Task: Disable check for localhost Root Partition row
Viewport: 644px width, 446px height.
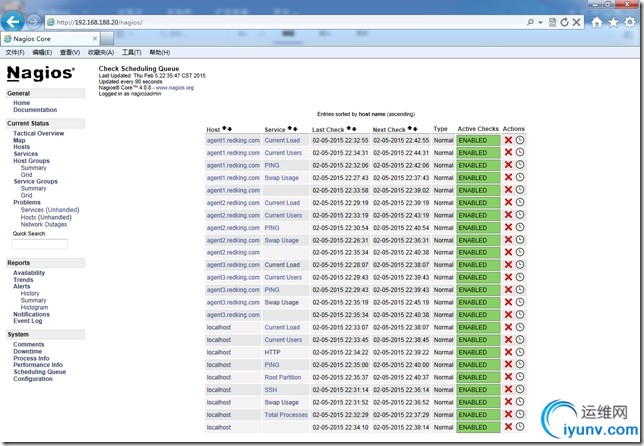Action: click(x=508, y=377)
